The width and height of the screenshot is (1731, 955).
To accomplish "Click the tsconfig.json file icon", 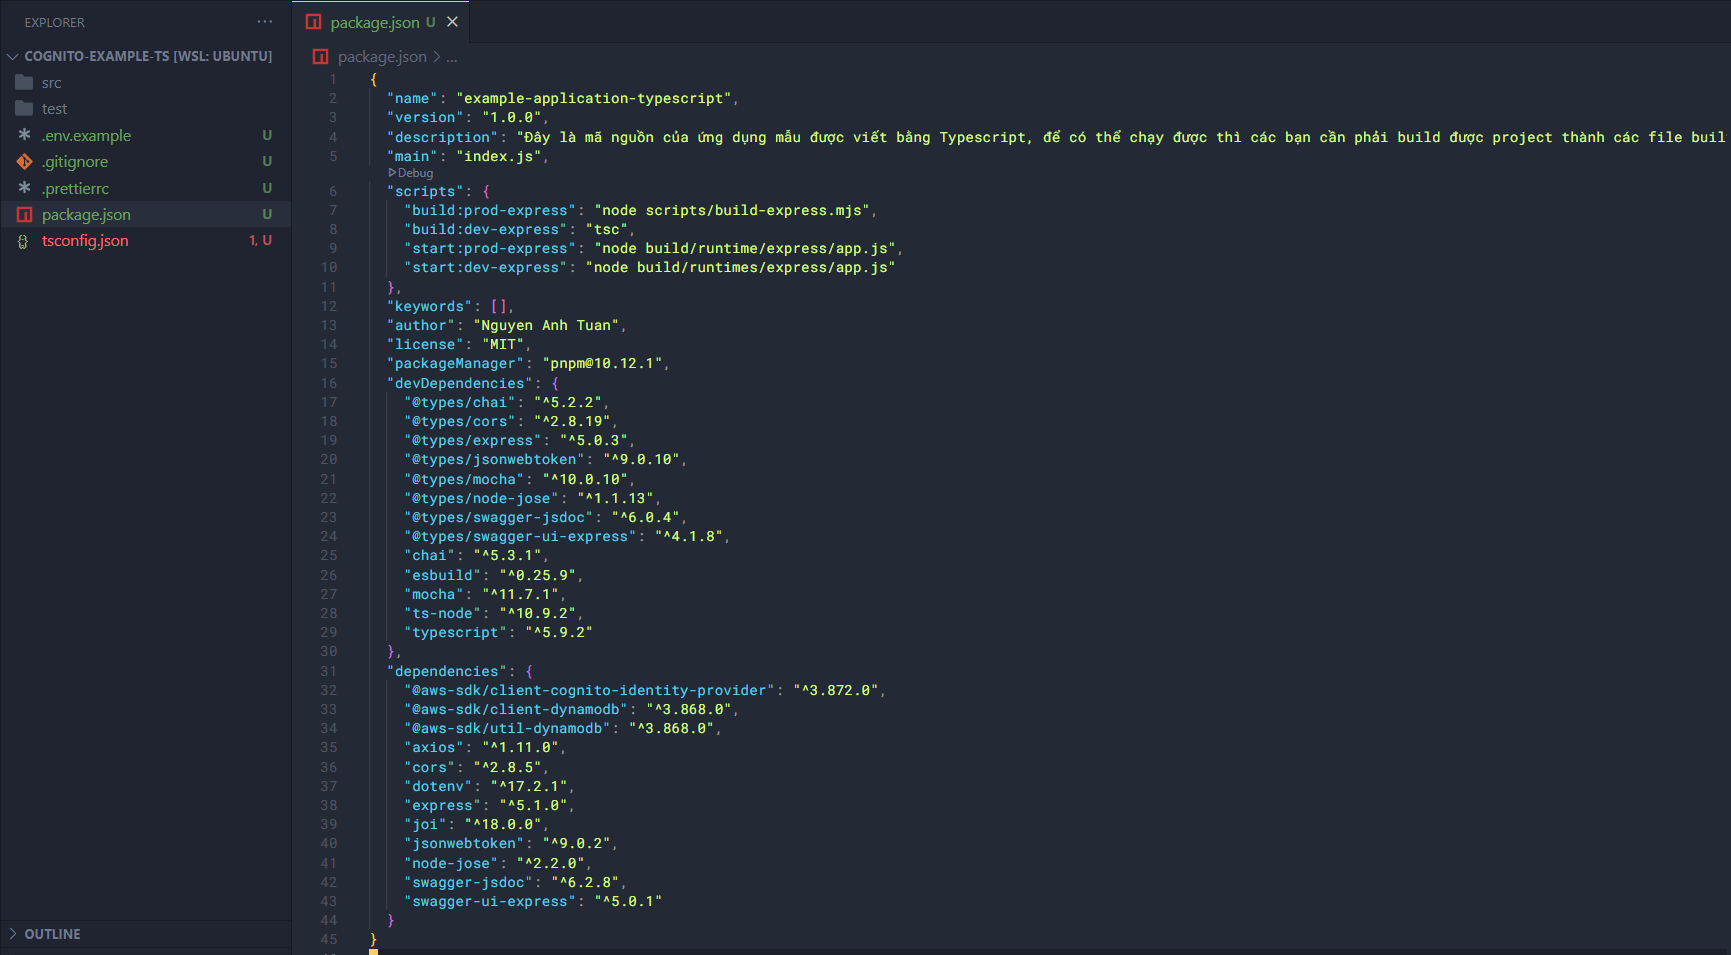I will [24, 241].
